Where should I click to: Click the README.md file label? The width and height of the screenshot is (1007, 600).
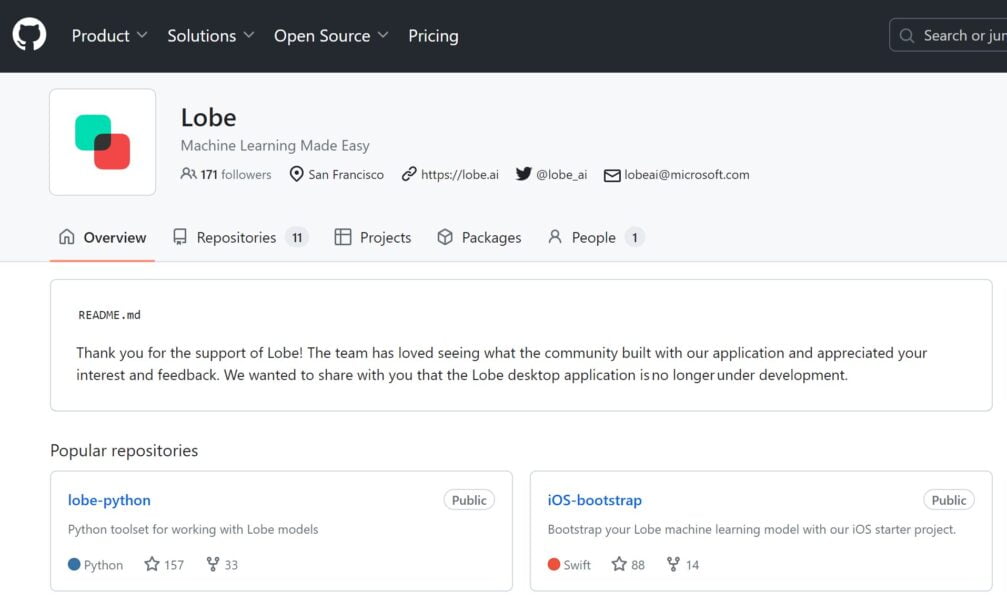click(109, 315)
